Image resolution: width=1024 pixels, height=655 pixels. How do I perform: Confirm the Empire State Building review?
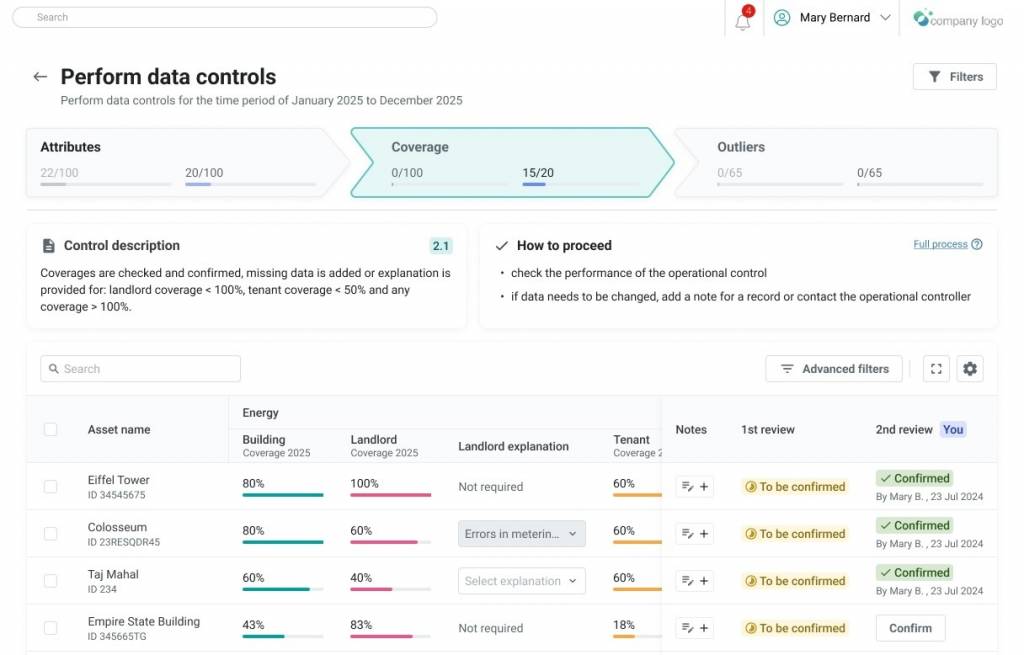tap(910, 628)
